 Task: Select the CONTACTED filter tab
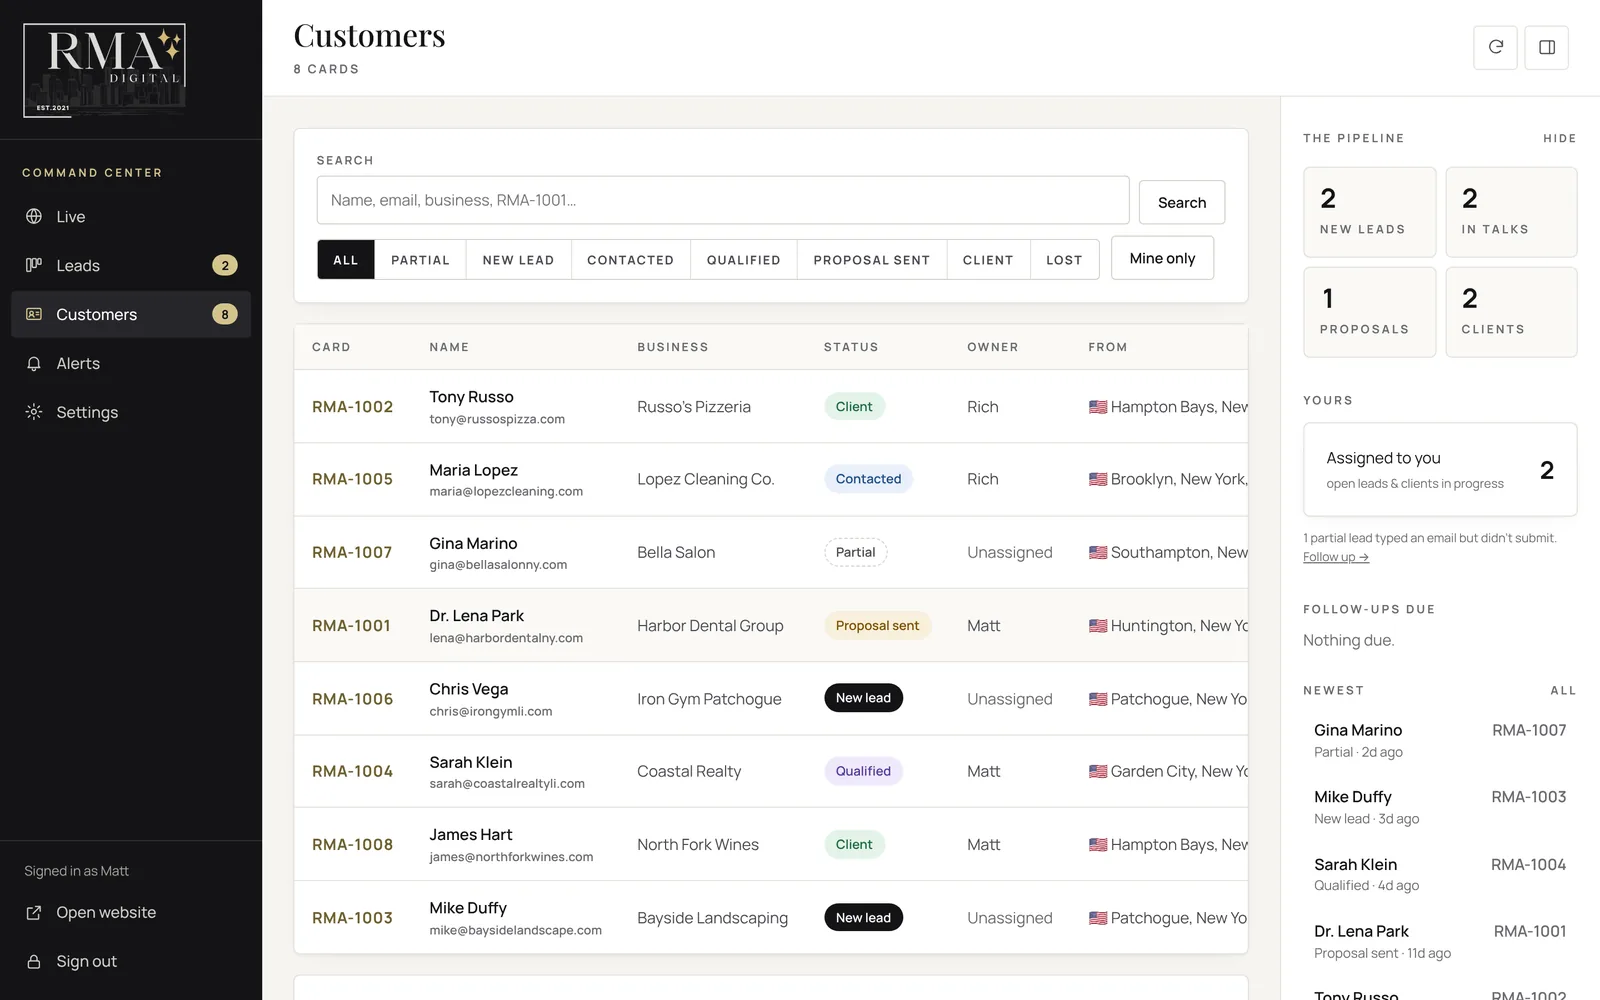pos(630,259)
